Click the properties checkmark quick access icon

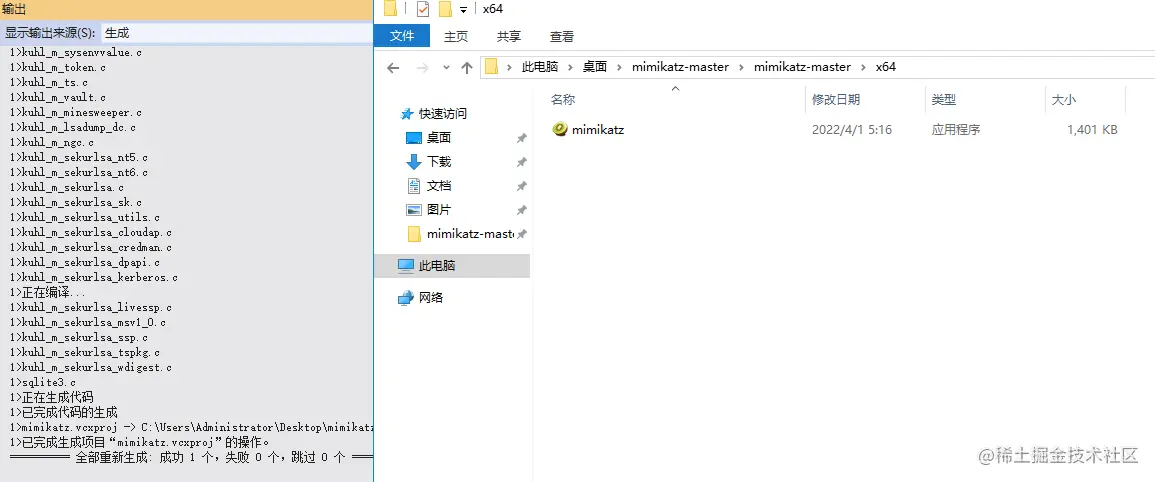click(423, 9)
